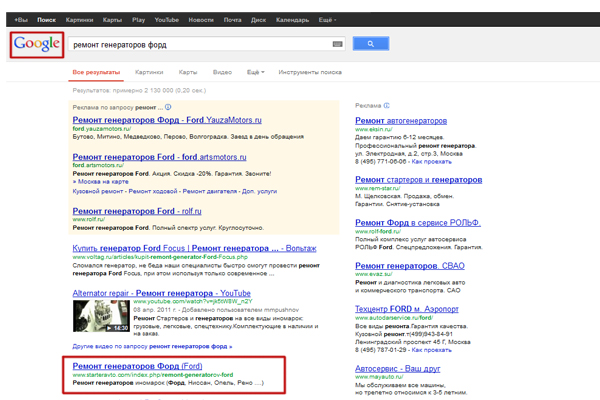
Task: Click the blue search magnifier button
Action: (x=371, y=44)
